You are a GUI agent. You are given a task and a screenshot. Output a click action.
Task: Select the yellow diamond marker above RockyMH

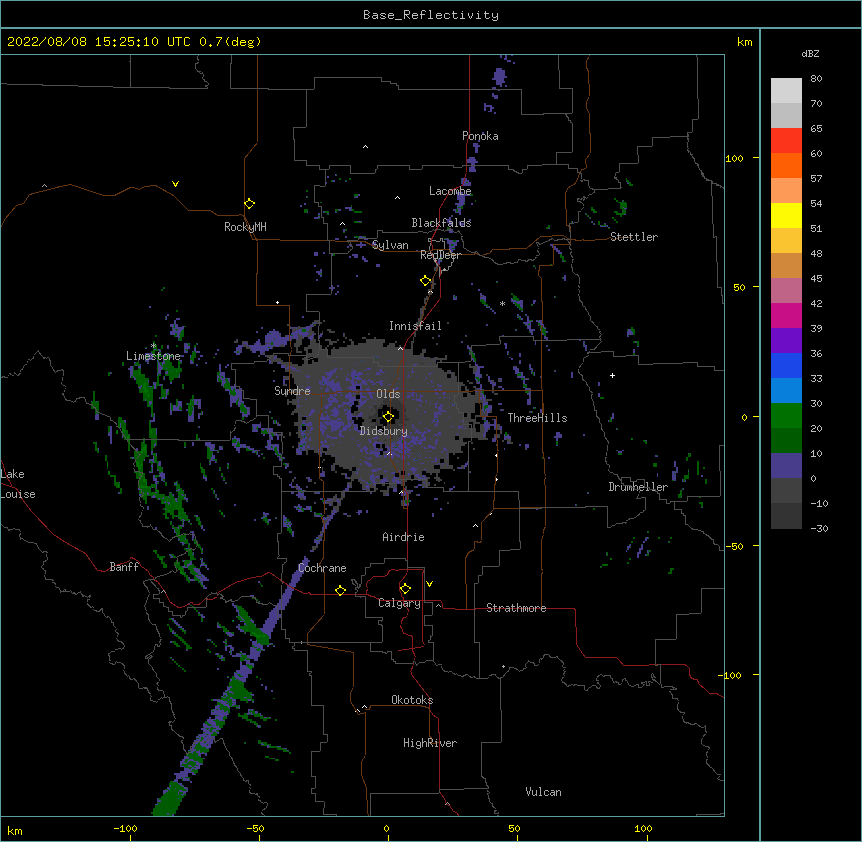(x=250, y=204)
